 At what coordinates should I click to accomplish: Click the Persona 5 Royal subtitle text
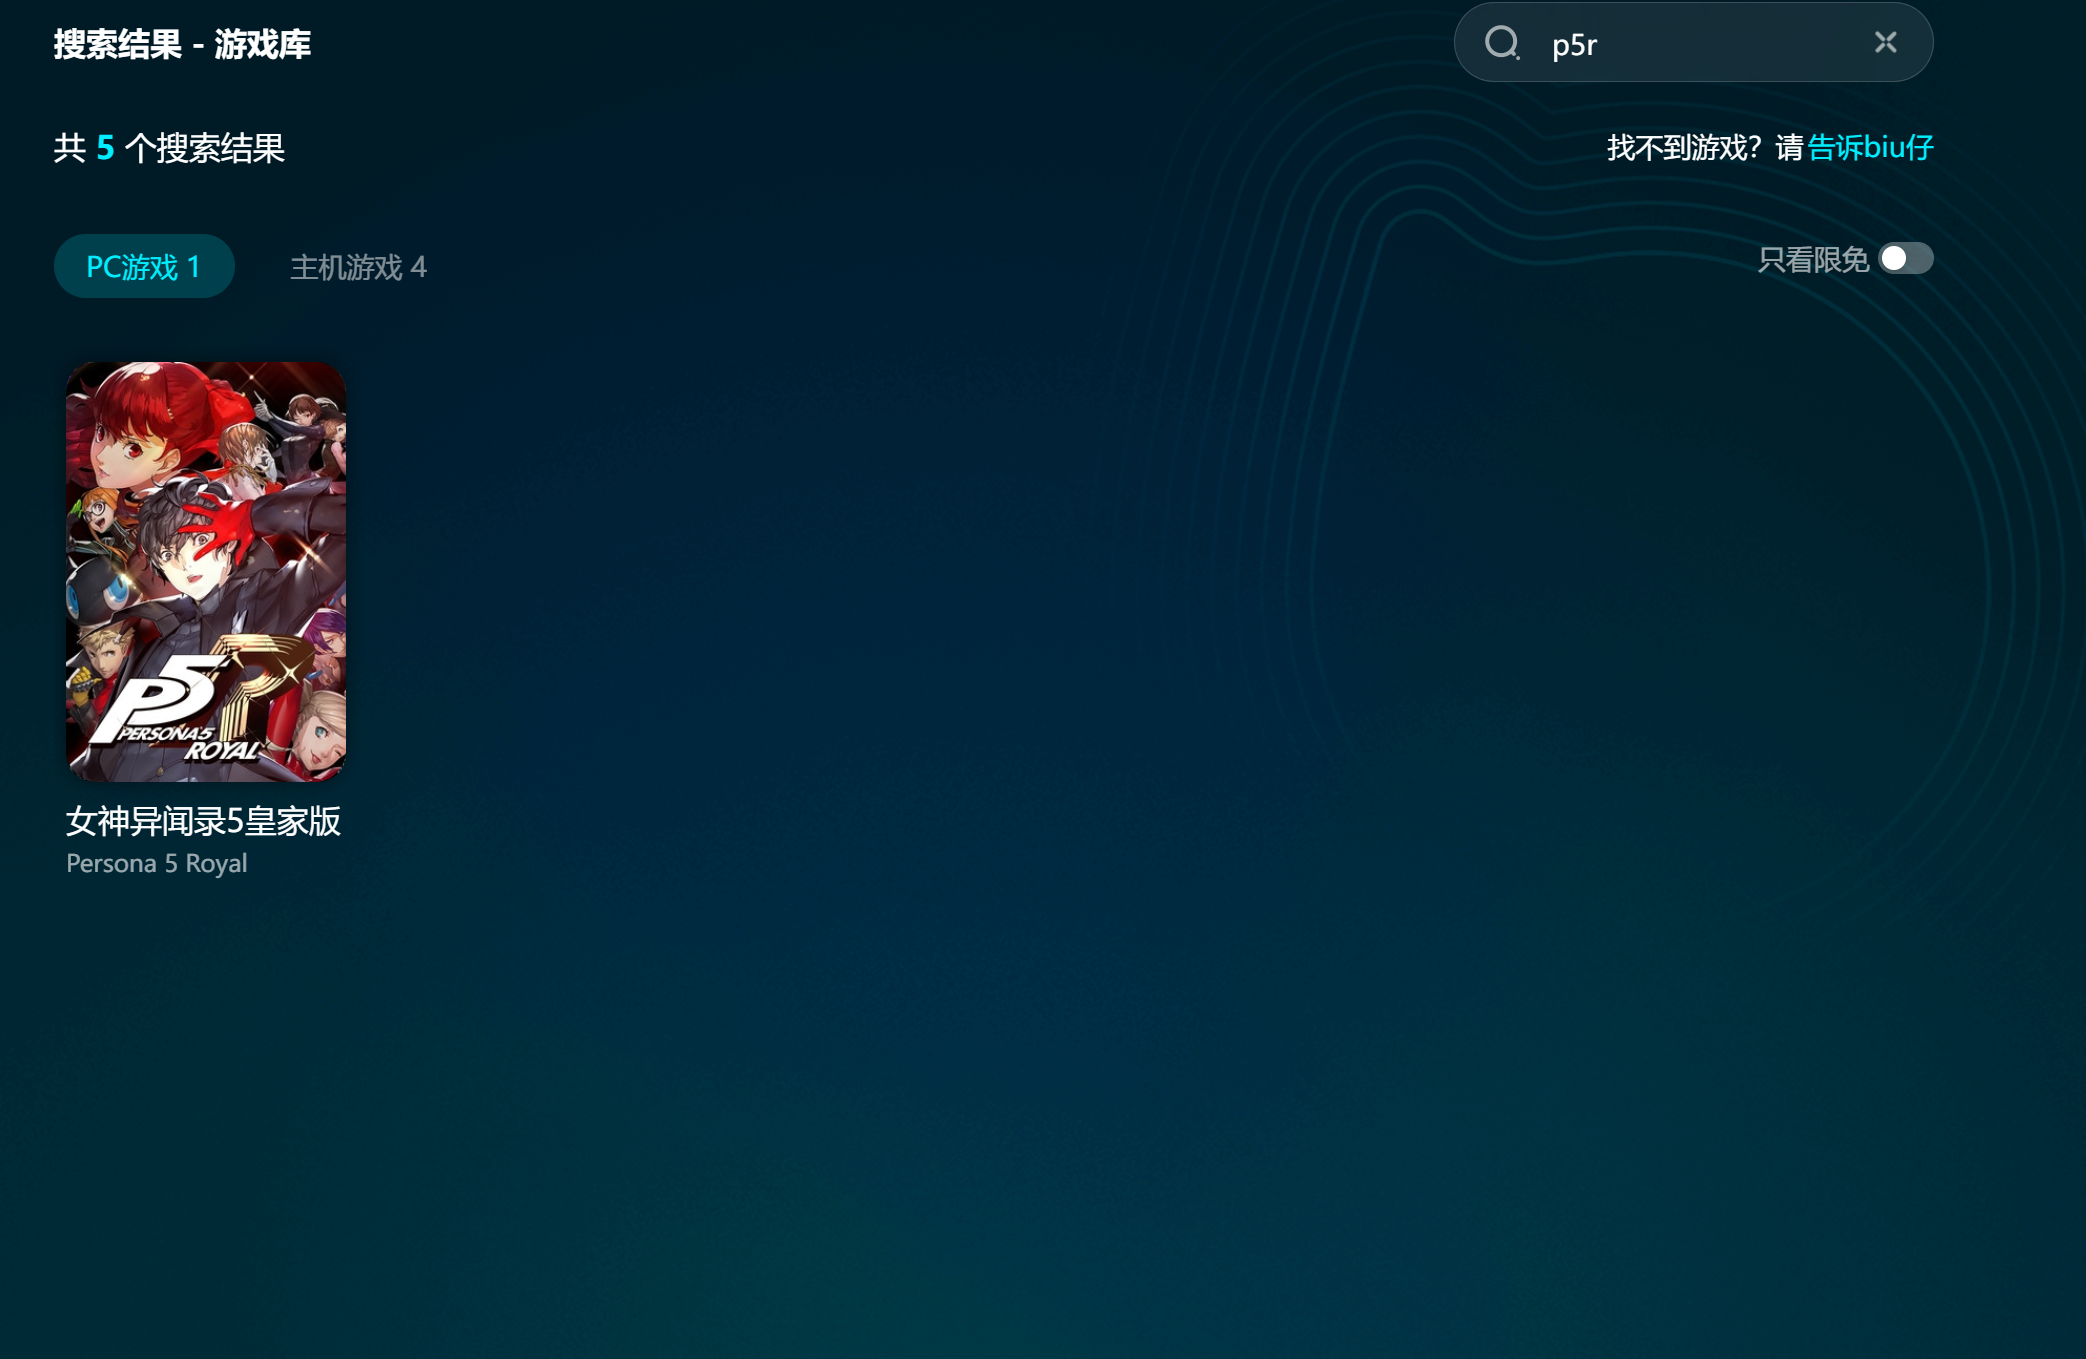(x=157, y=863)
